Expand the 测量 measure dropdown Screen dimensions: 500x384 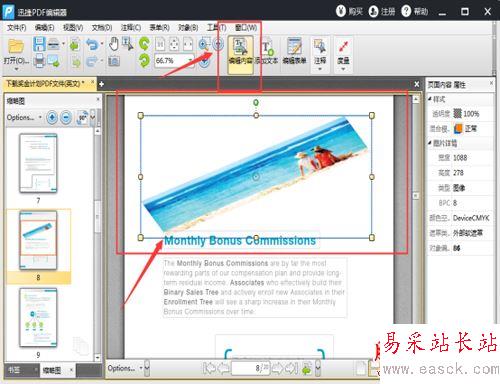tap(343, 69)
